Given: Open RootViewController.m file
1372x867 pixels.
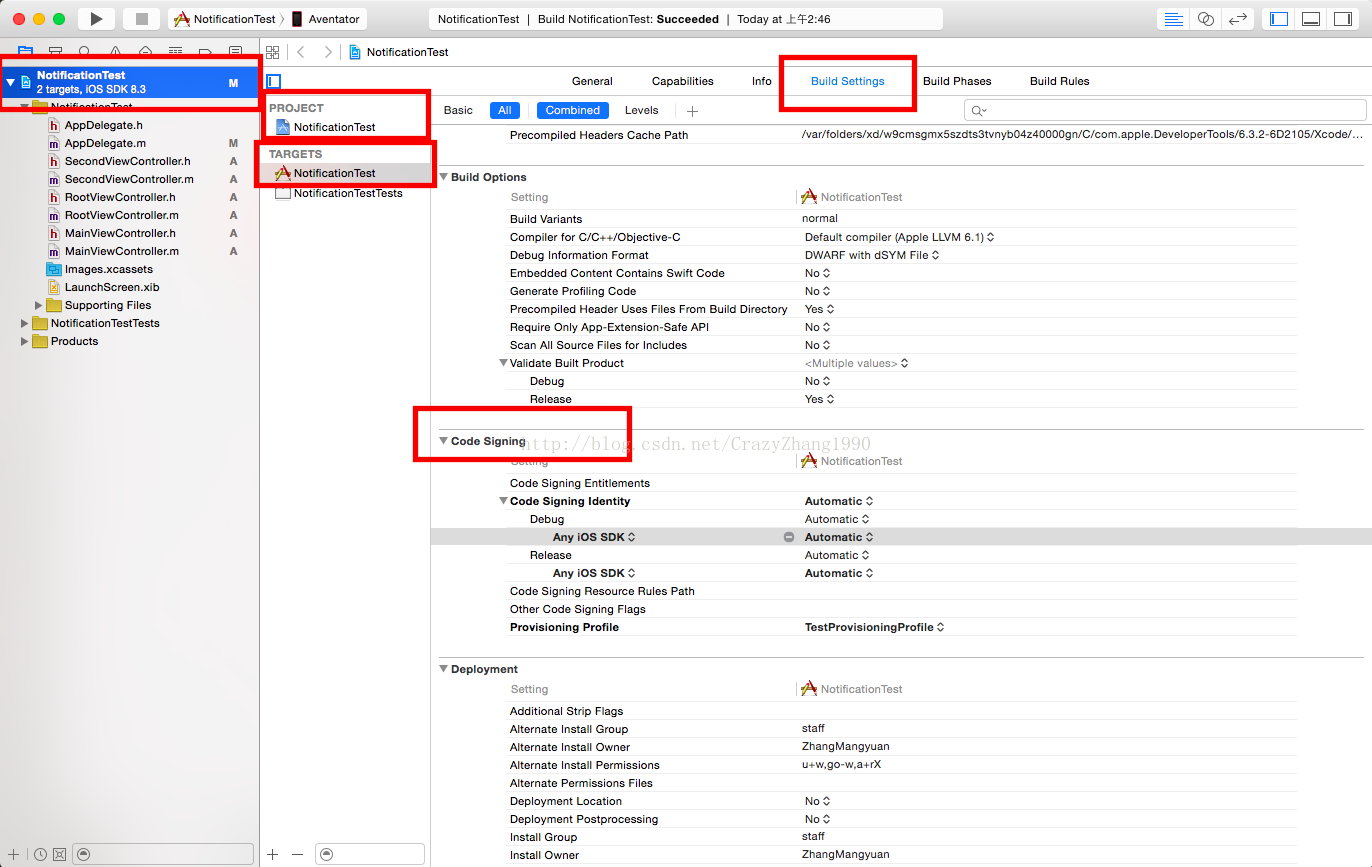Looking at the screenshot, I should (x=113, y=215).
